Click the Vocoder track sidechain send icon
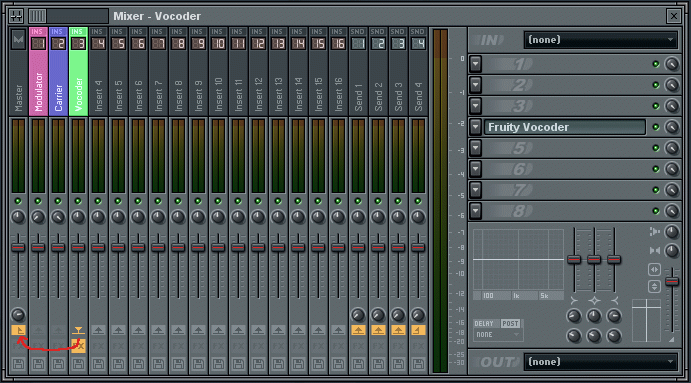 (78, 330)
